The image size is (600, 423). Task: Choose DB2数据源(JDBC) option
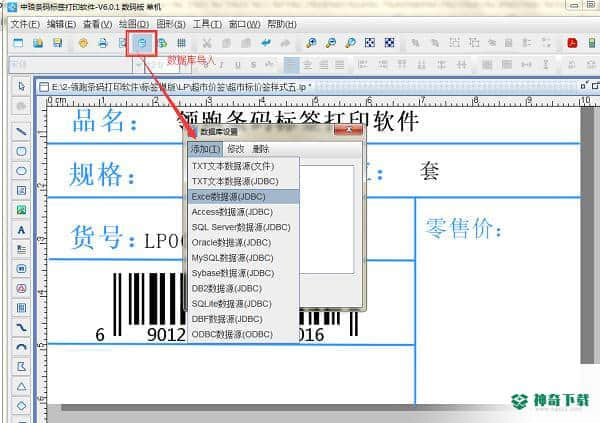coord(243,289)
